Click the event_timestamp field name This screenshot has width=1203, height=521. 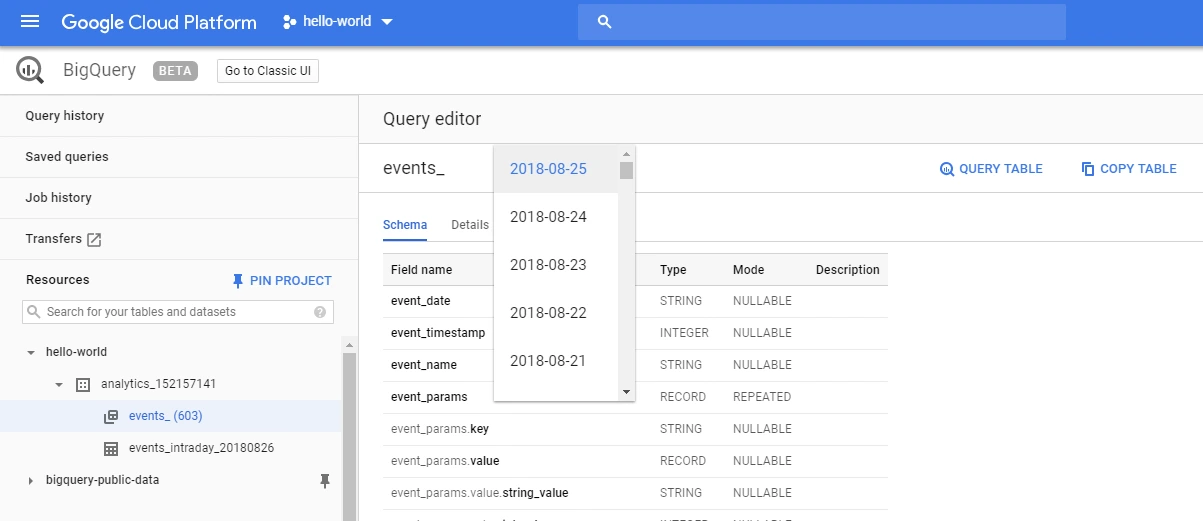[438, 333]
